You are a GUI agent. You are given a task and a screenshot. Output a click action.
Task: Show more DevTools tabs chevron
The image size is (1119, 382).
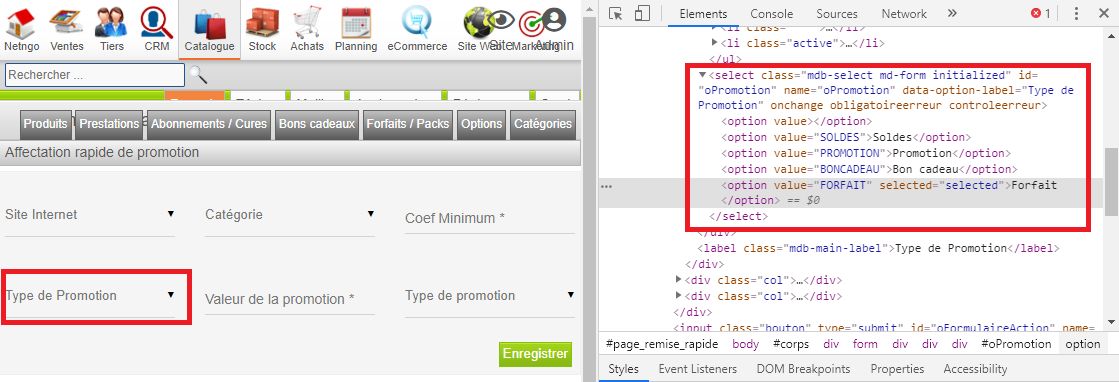pos(952,14)
